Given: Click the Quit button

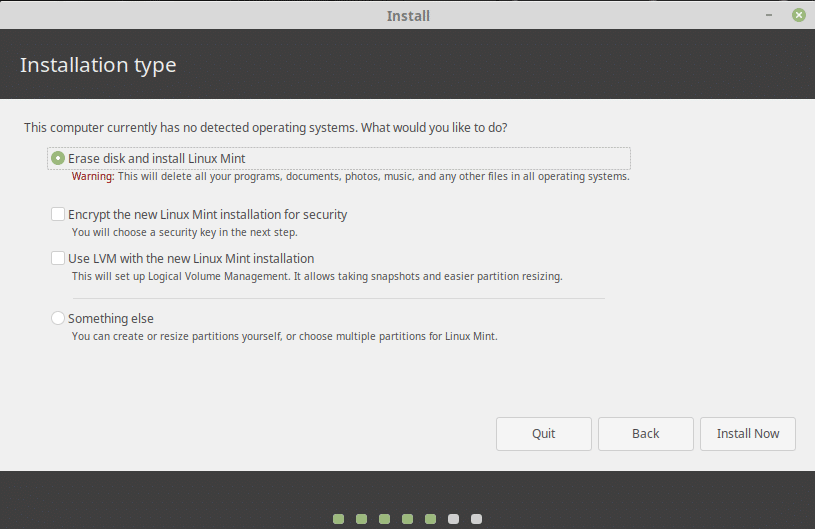Looking at the screenshot, I should pos(544,434).
